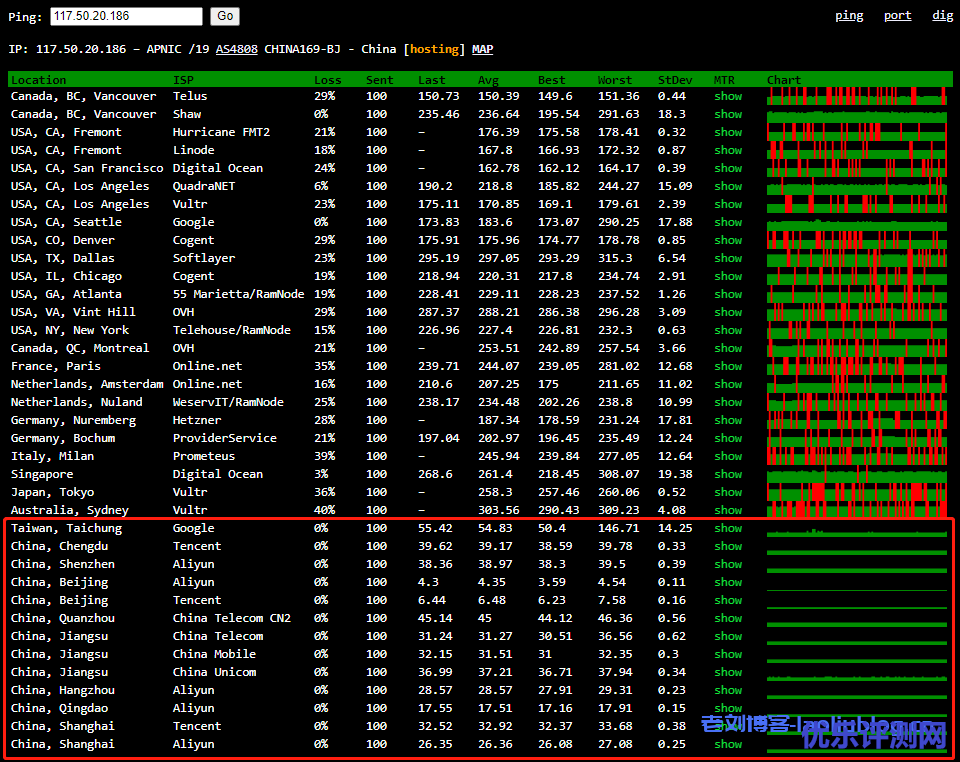Viewport: 960px width, 762px height.
Task: Show MTR for China, Chengdu Tencent
Action: click(728, 546)
